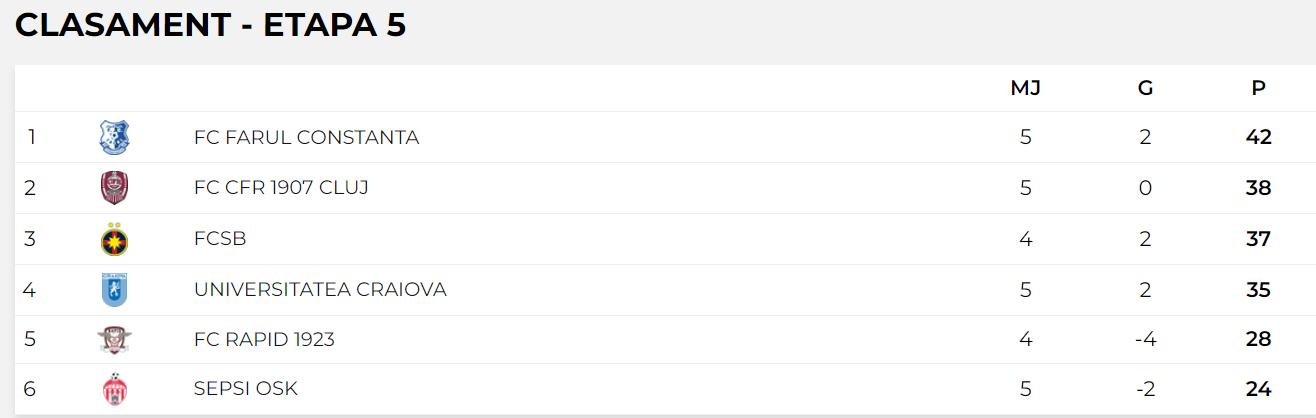Click Farul Constanta's 42 points value
Image resolution: width=1316 pixels, height=418 pixels.
[x=1258, y=137]
